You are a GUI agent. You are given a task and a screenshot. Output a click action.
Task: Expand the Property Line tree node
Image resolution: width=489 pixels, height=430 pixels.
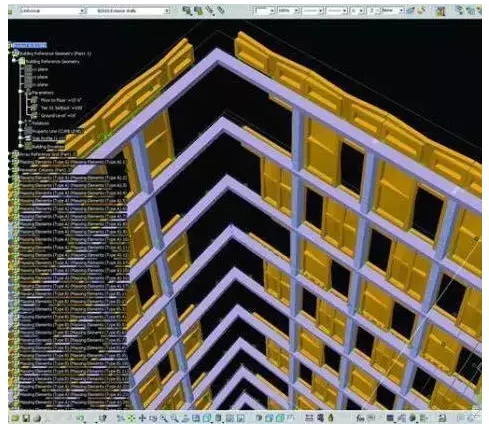coord(21,131)
